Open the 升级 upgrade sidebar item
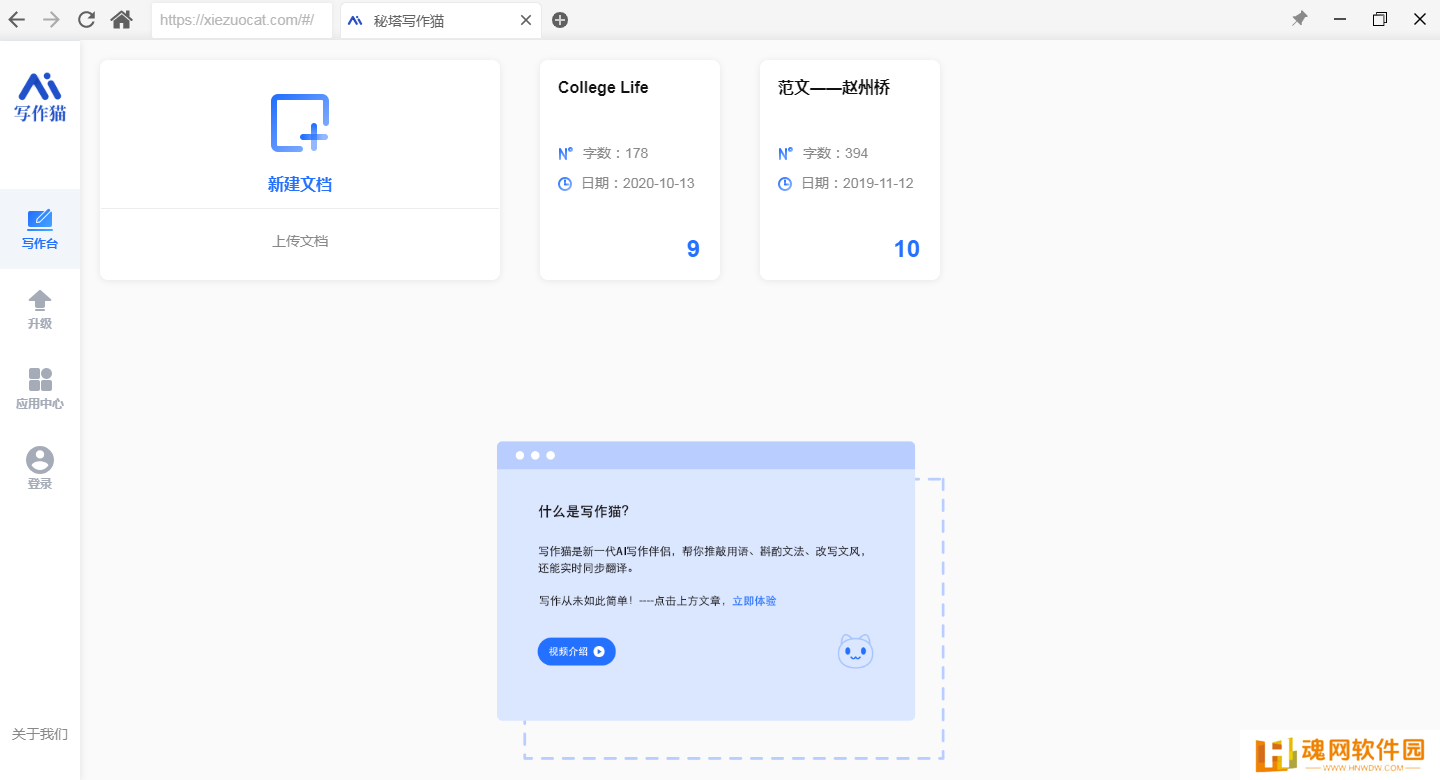1440x780 pixels. point(40,309)
